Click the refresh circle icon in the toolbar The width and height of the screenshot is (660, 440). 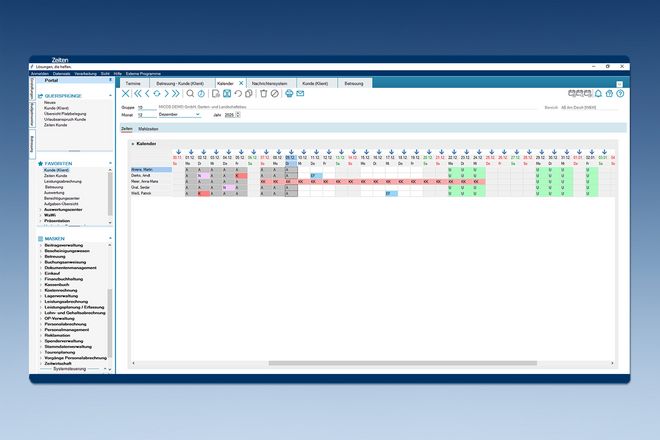coord(157,93)
